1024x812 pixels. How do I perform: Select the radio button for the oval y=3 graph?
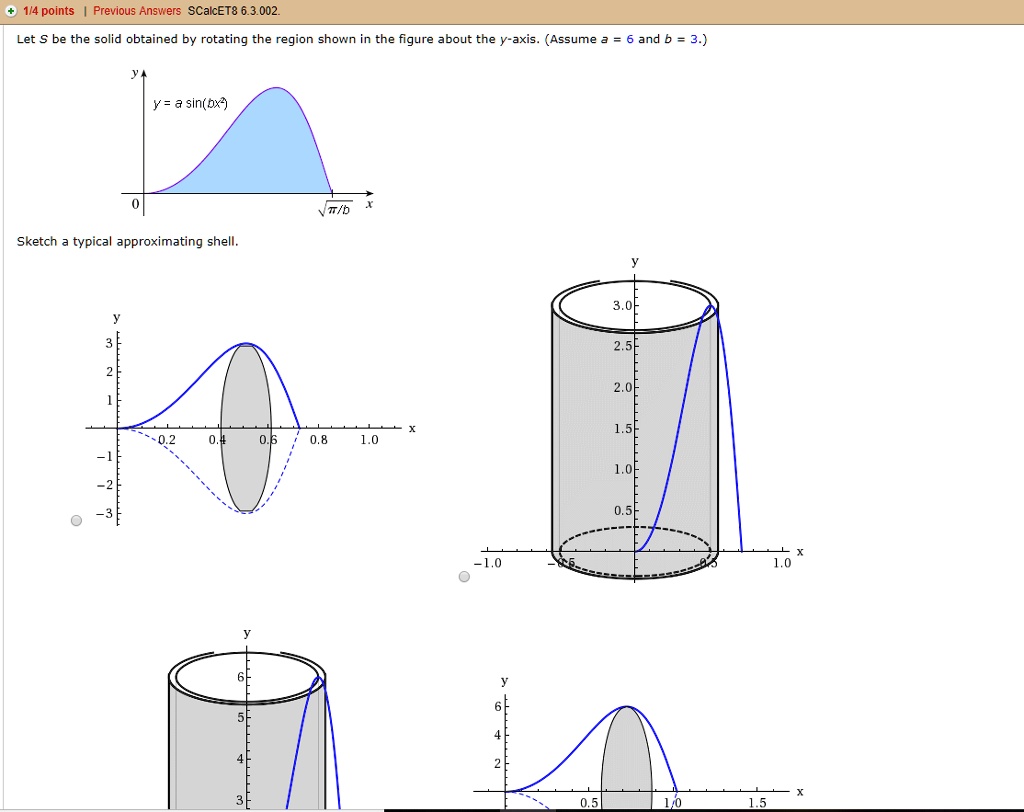coord(76,521)
